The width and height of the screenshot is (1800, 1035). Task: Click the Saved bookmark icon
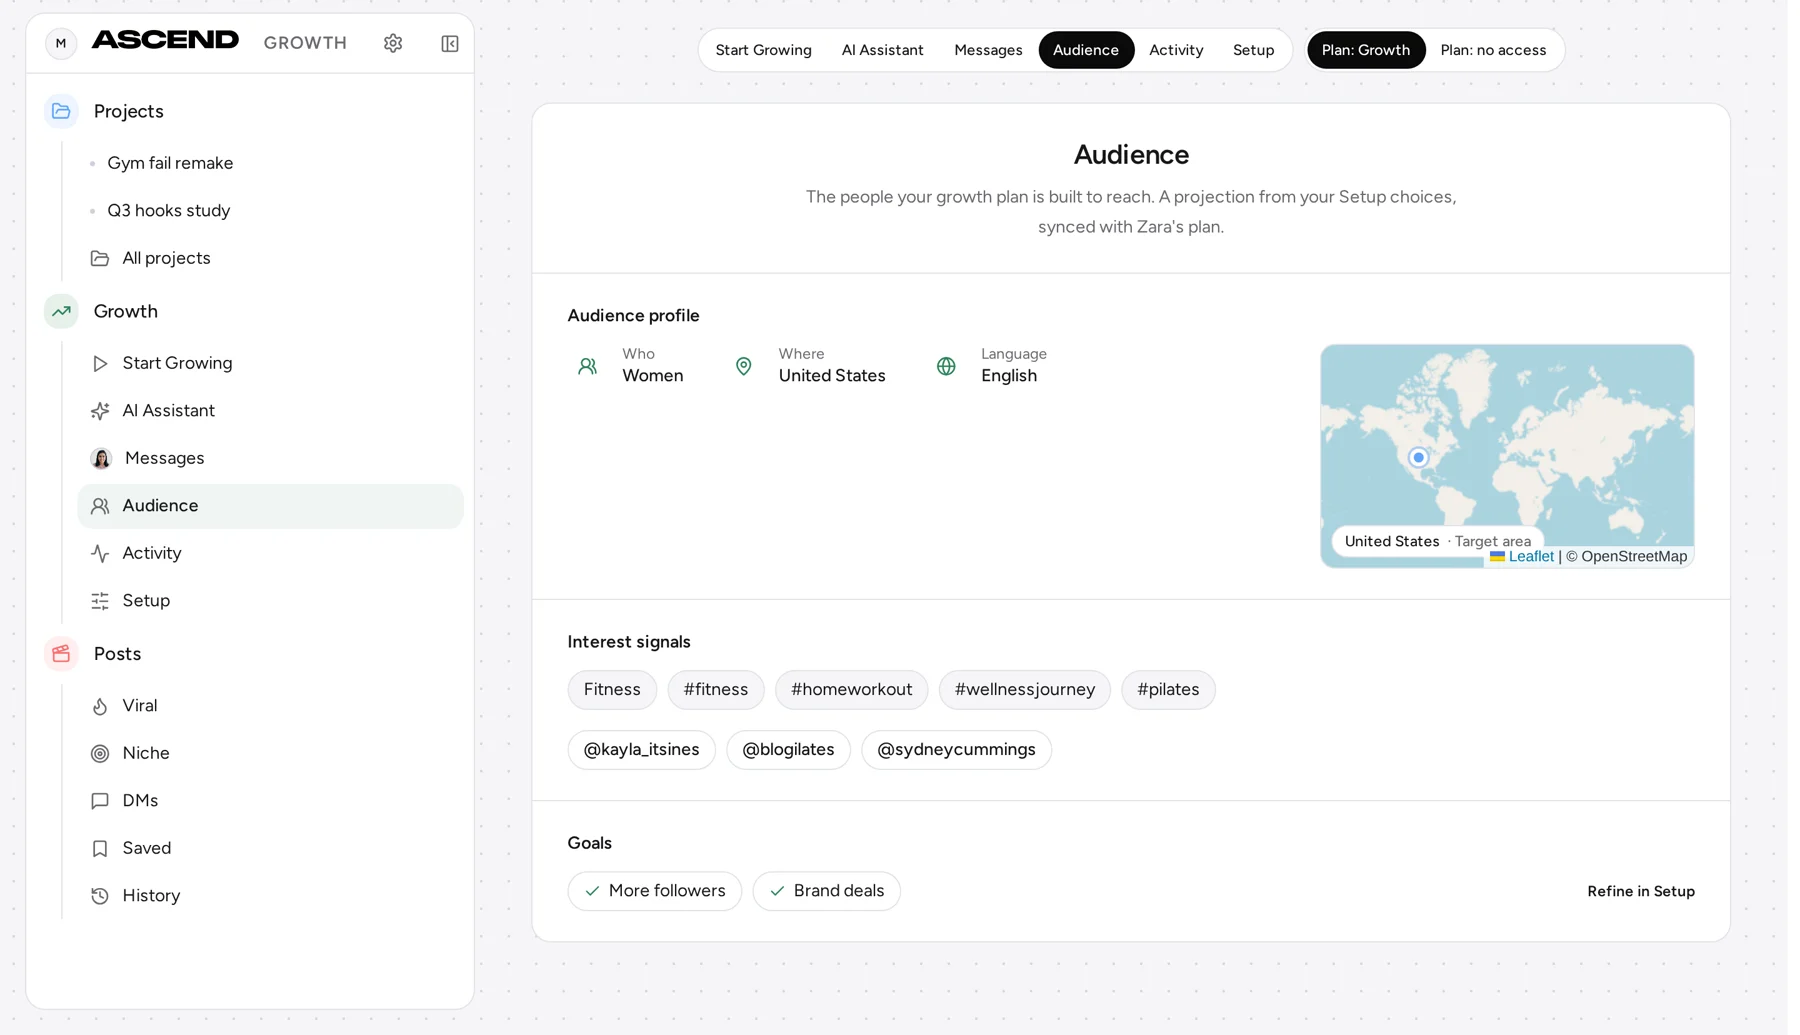(100, 848)
